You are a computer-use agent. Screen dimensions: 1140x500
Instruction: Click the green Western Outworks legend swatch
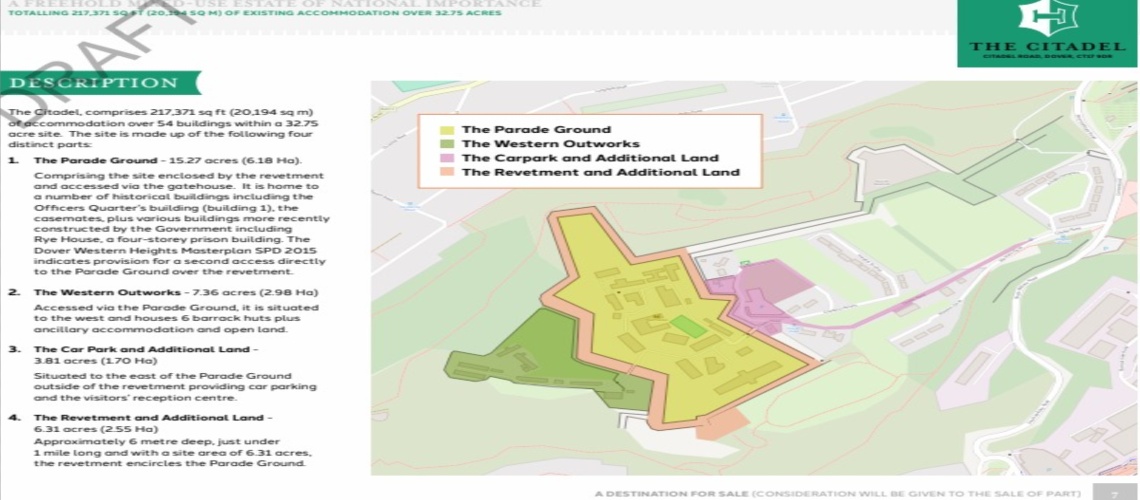pos(447,144)
